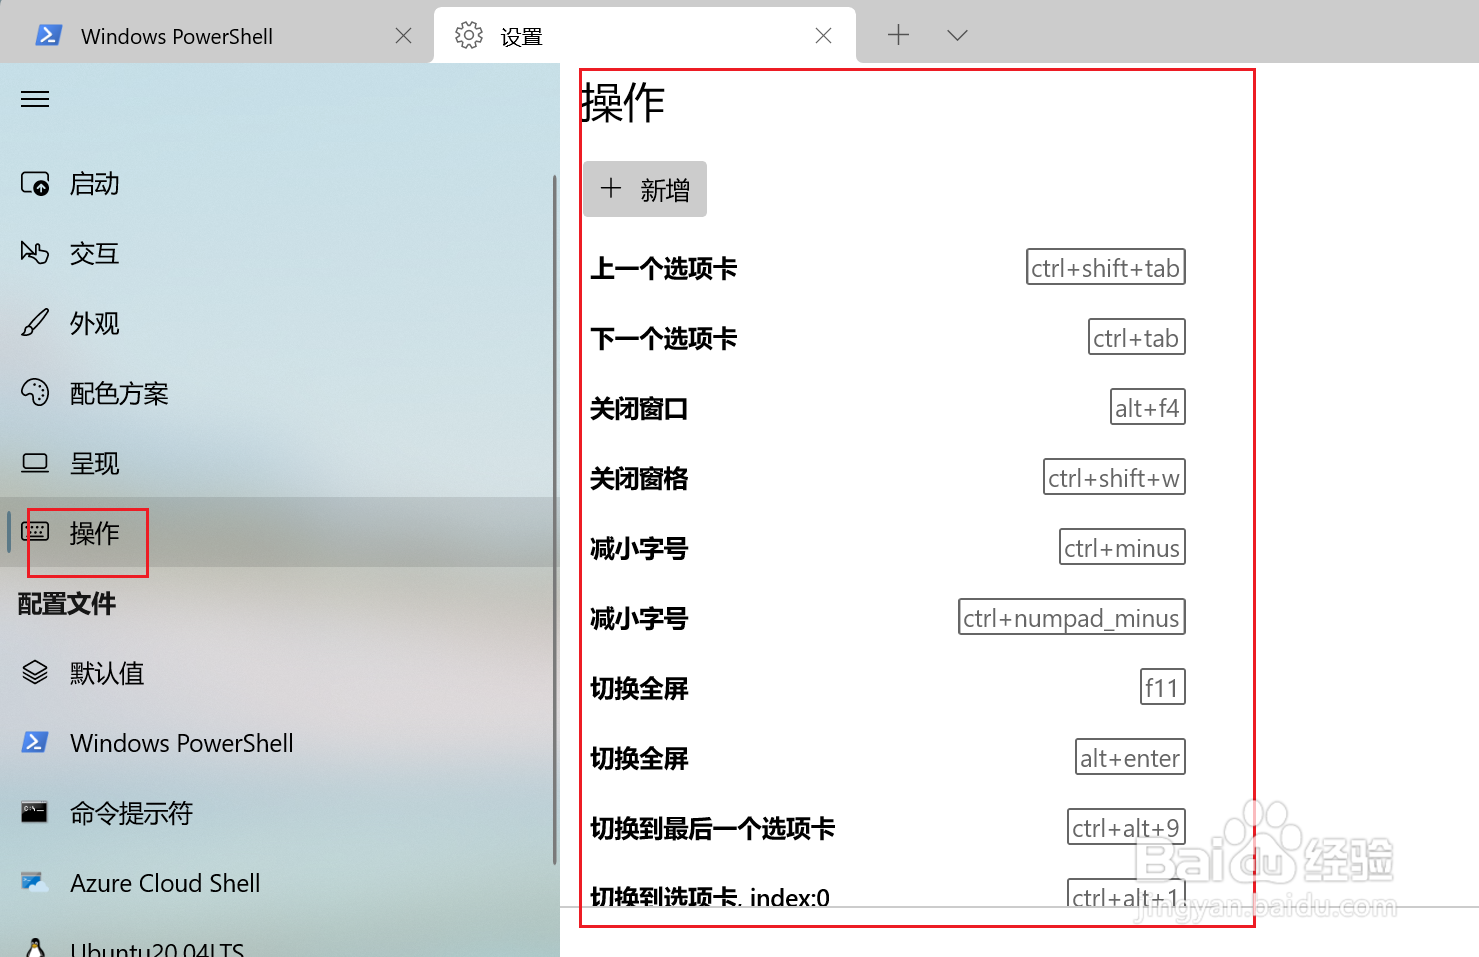The width and height of the screenshot is (1479, 957).
Task: Select the Windows PowerShell profile icon
Action: click(x=35, y=743)
